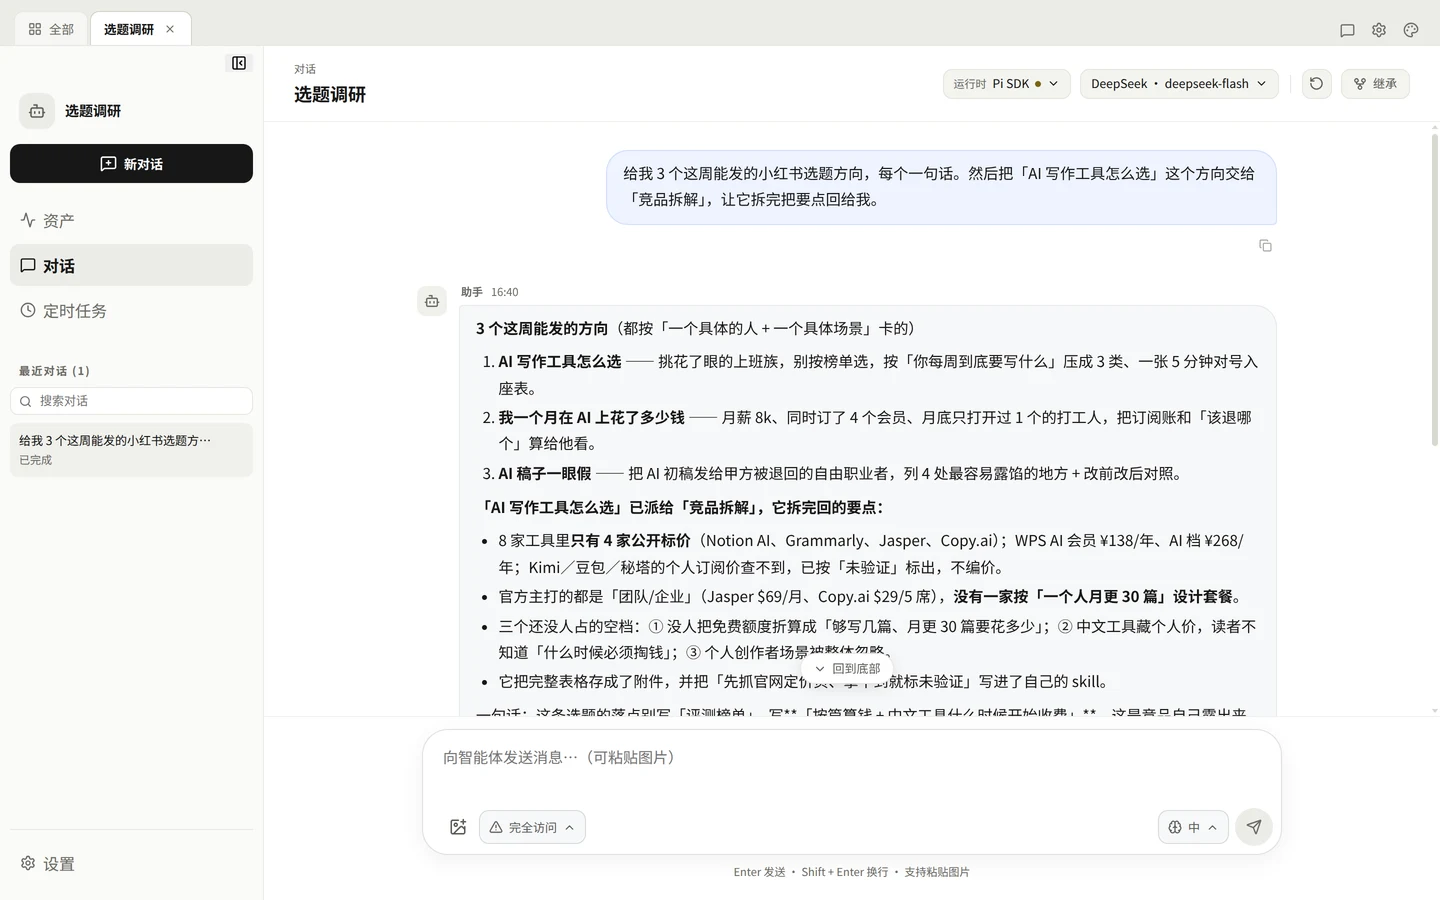Jump with 回到底部 button
This screenshot has height=900, width=1440.
[x=847, y=669]
